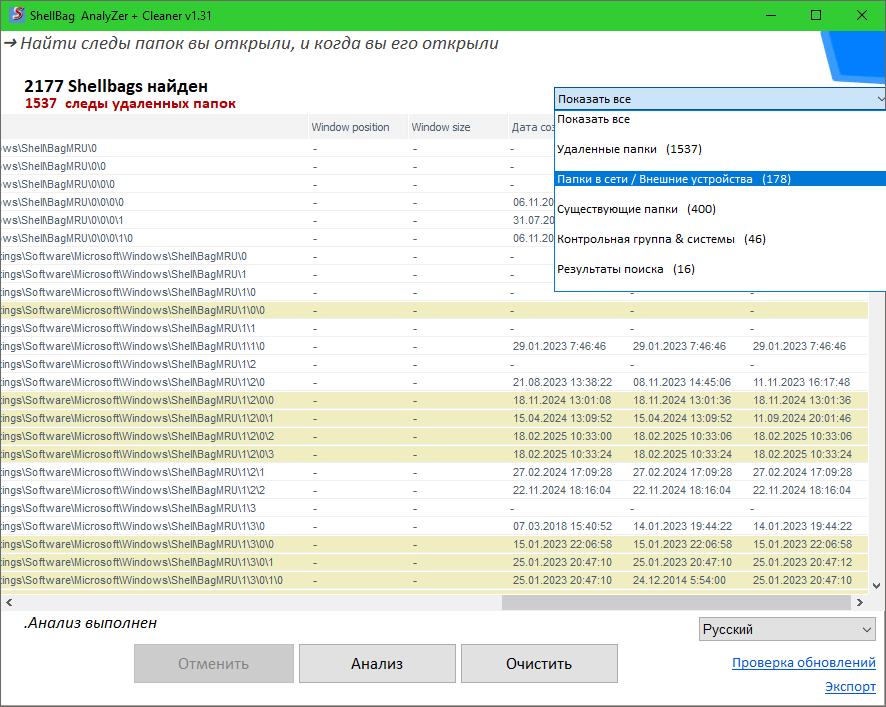Choose «Удаленные папки (1537)» filter option

[x=629, y=149]
